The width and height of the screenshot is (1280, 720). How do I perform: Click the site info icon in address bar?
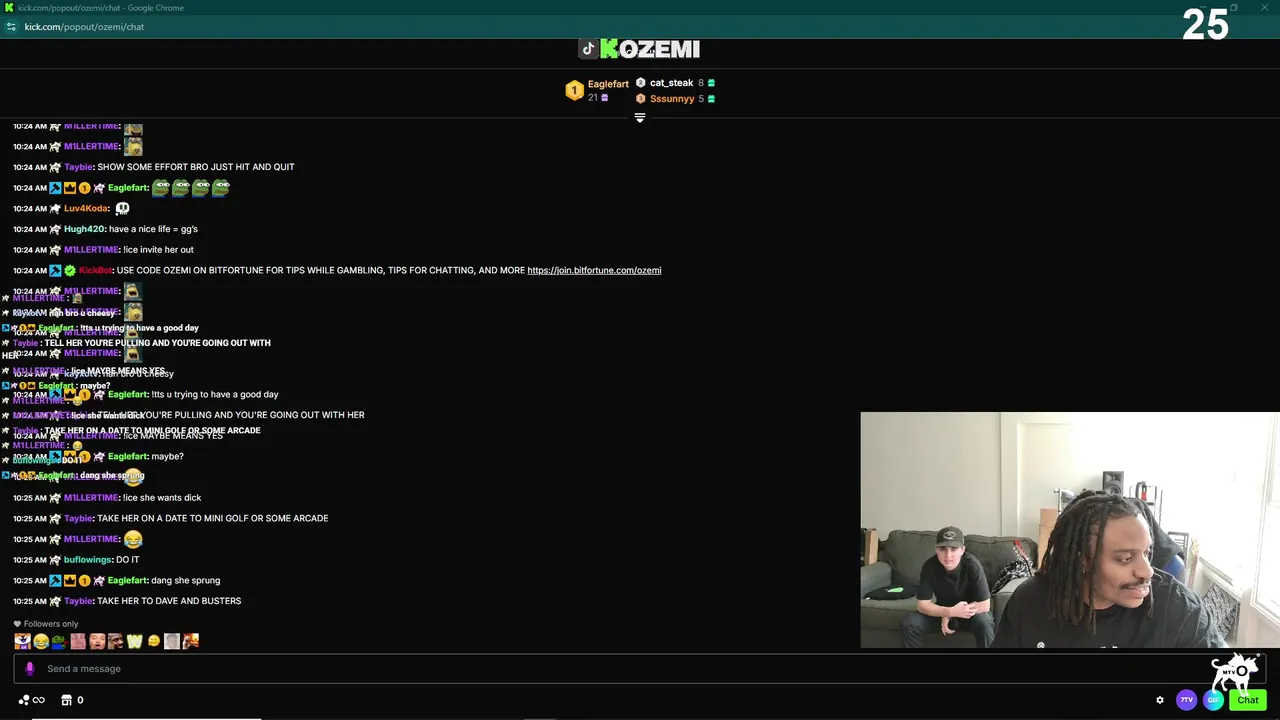click(x=11, y=27)
